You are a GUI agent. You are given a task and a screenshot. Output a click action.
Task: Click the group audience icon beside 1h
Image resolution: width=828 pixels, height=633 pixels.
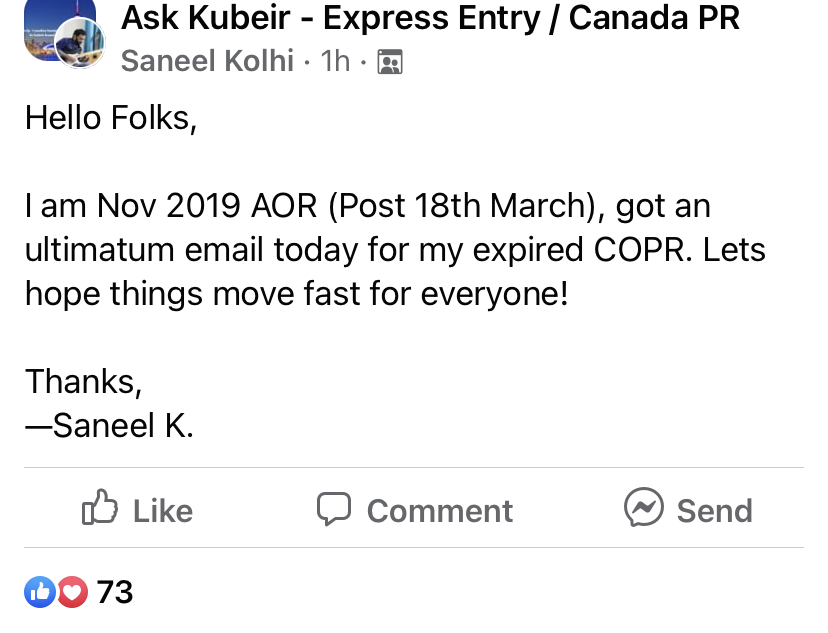[390, 62]
